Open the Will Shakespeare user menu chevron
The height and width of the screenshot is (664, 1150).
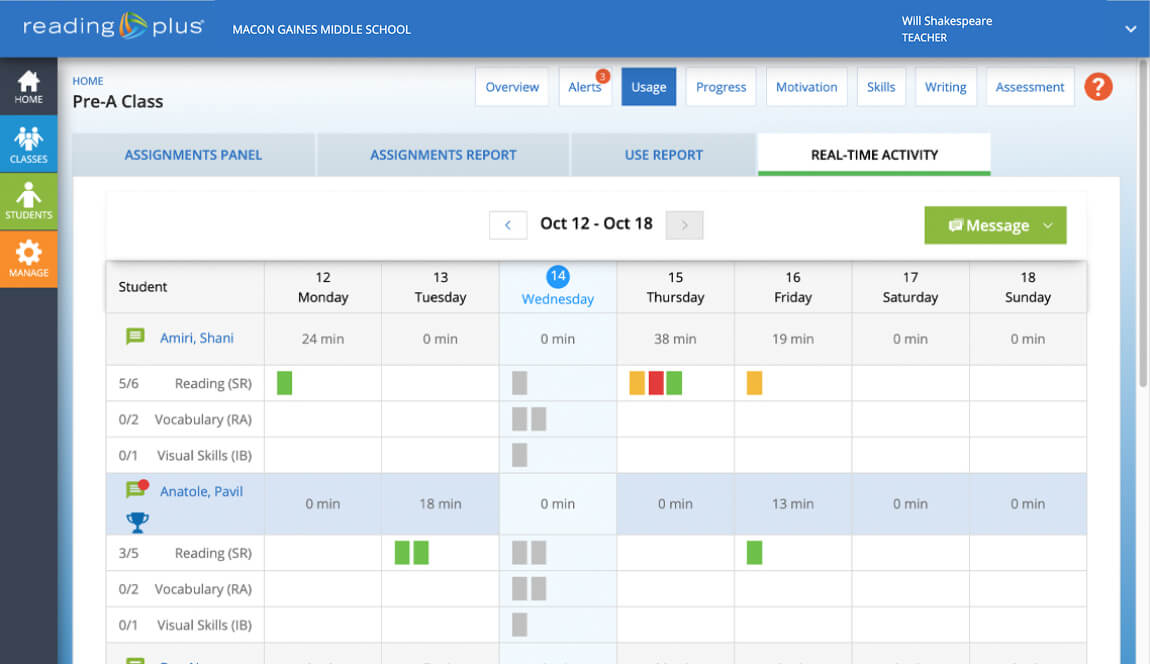coord(1130,29)
